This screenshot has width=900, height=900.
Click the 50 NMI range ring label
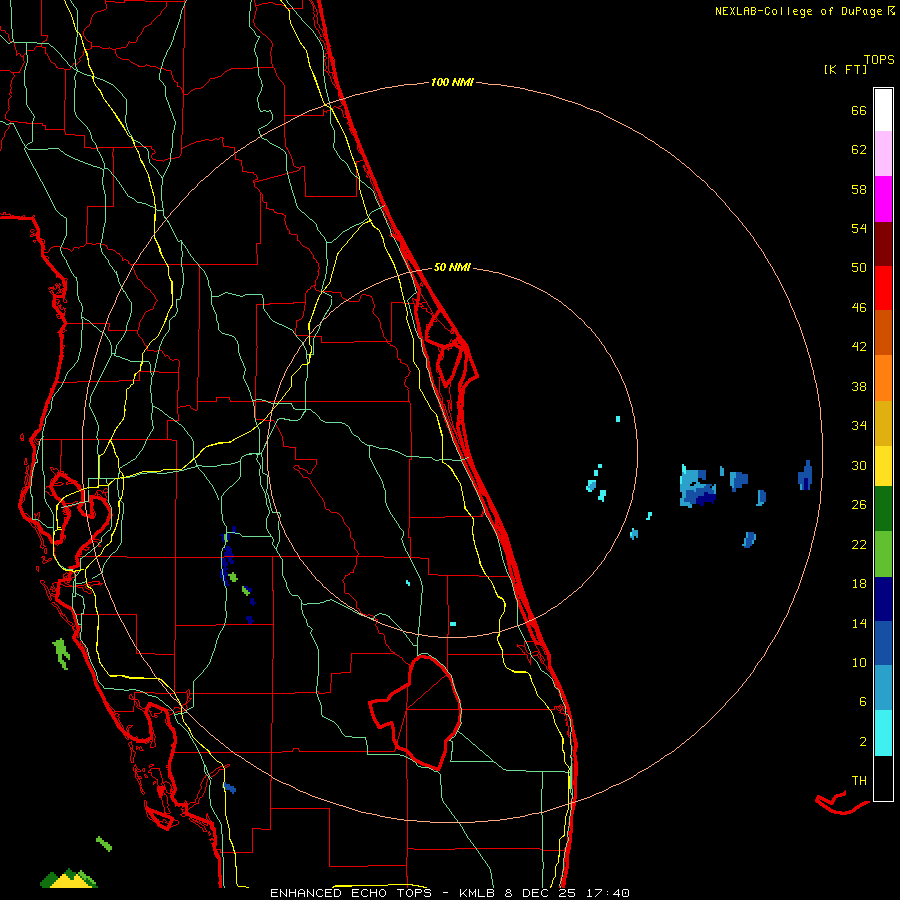tap(452, 267)
